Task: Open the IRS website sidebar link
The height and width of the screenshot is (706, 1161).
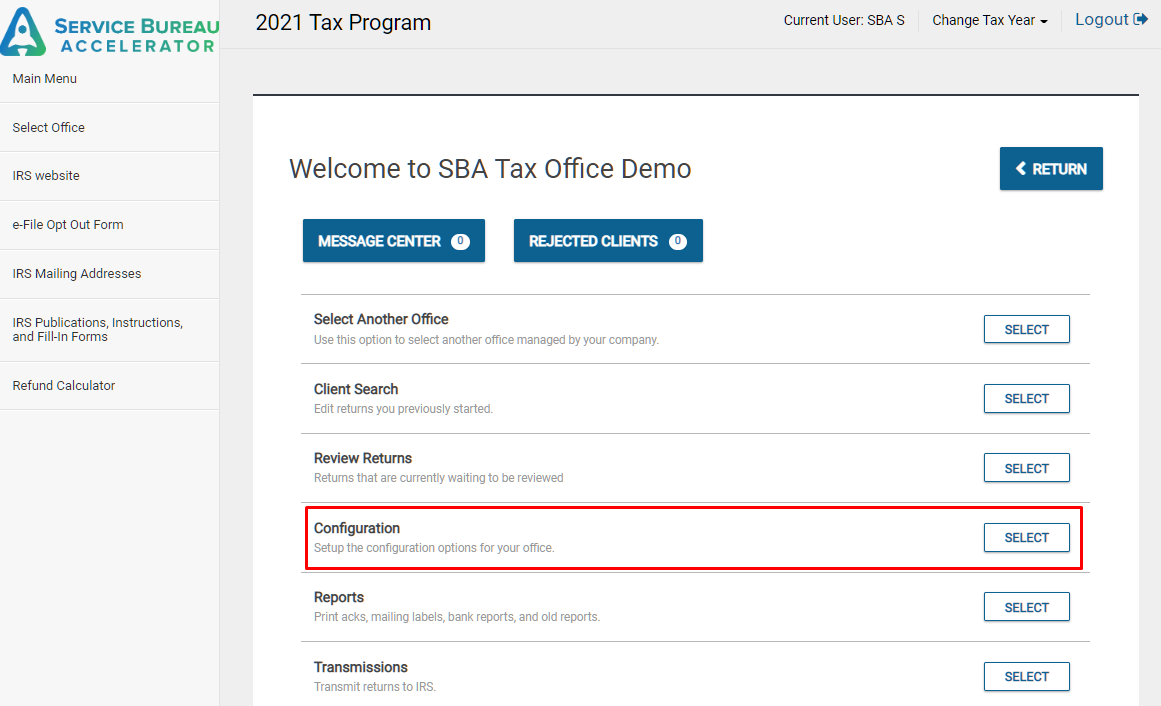Action: point(46,176)
